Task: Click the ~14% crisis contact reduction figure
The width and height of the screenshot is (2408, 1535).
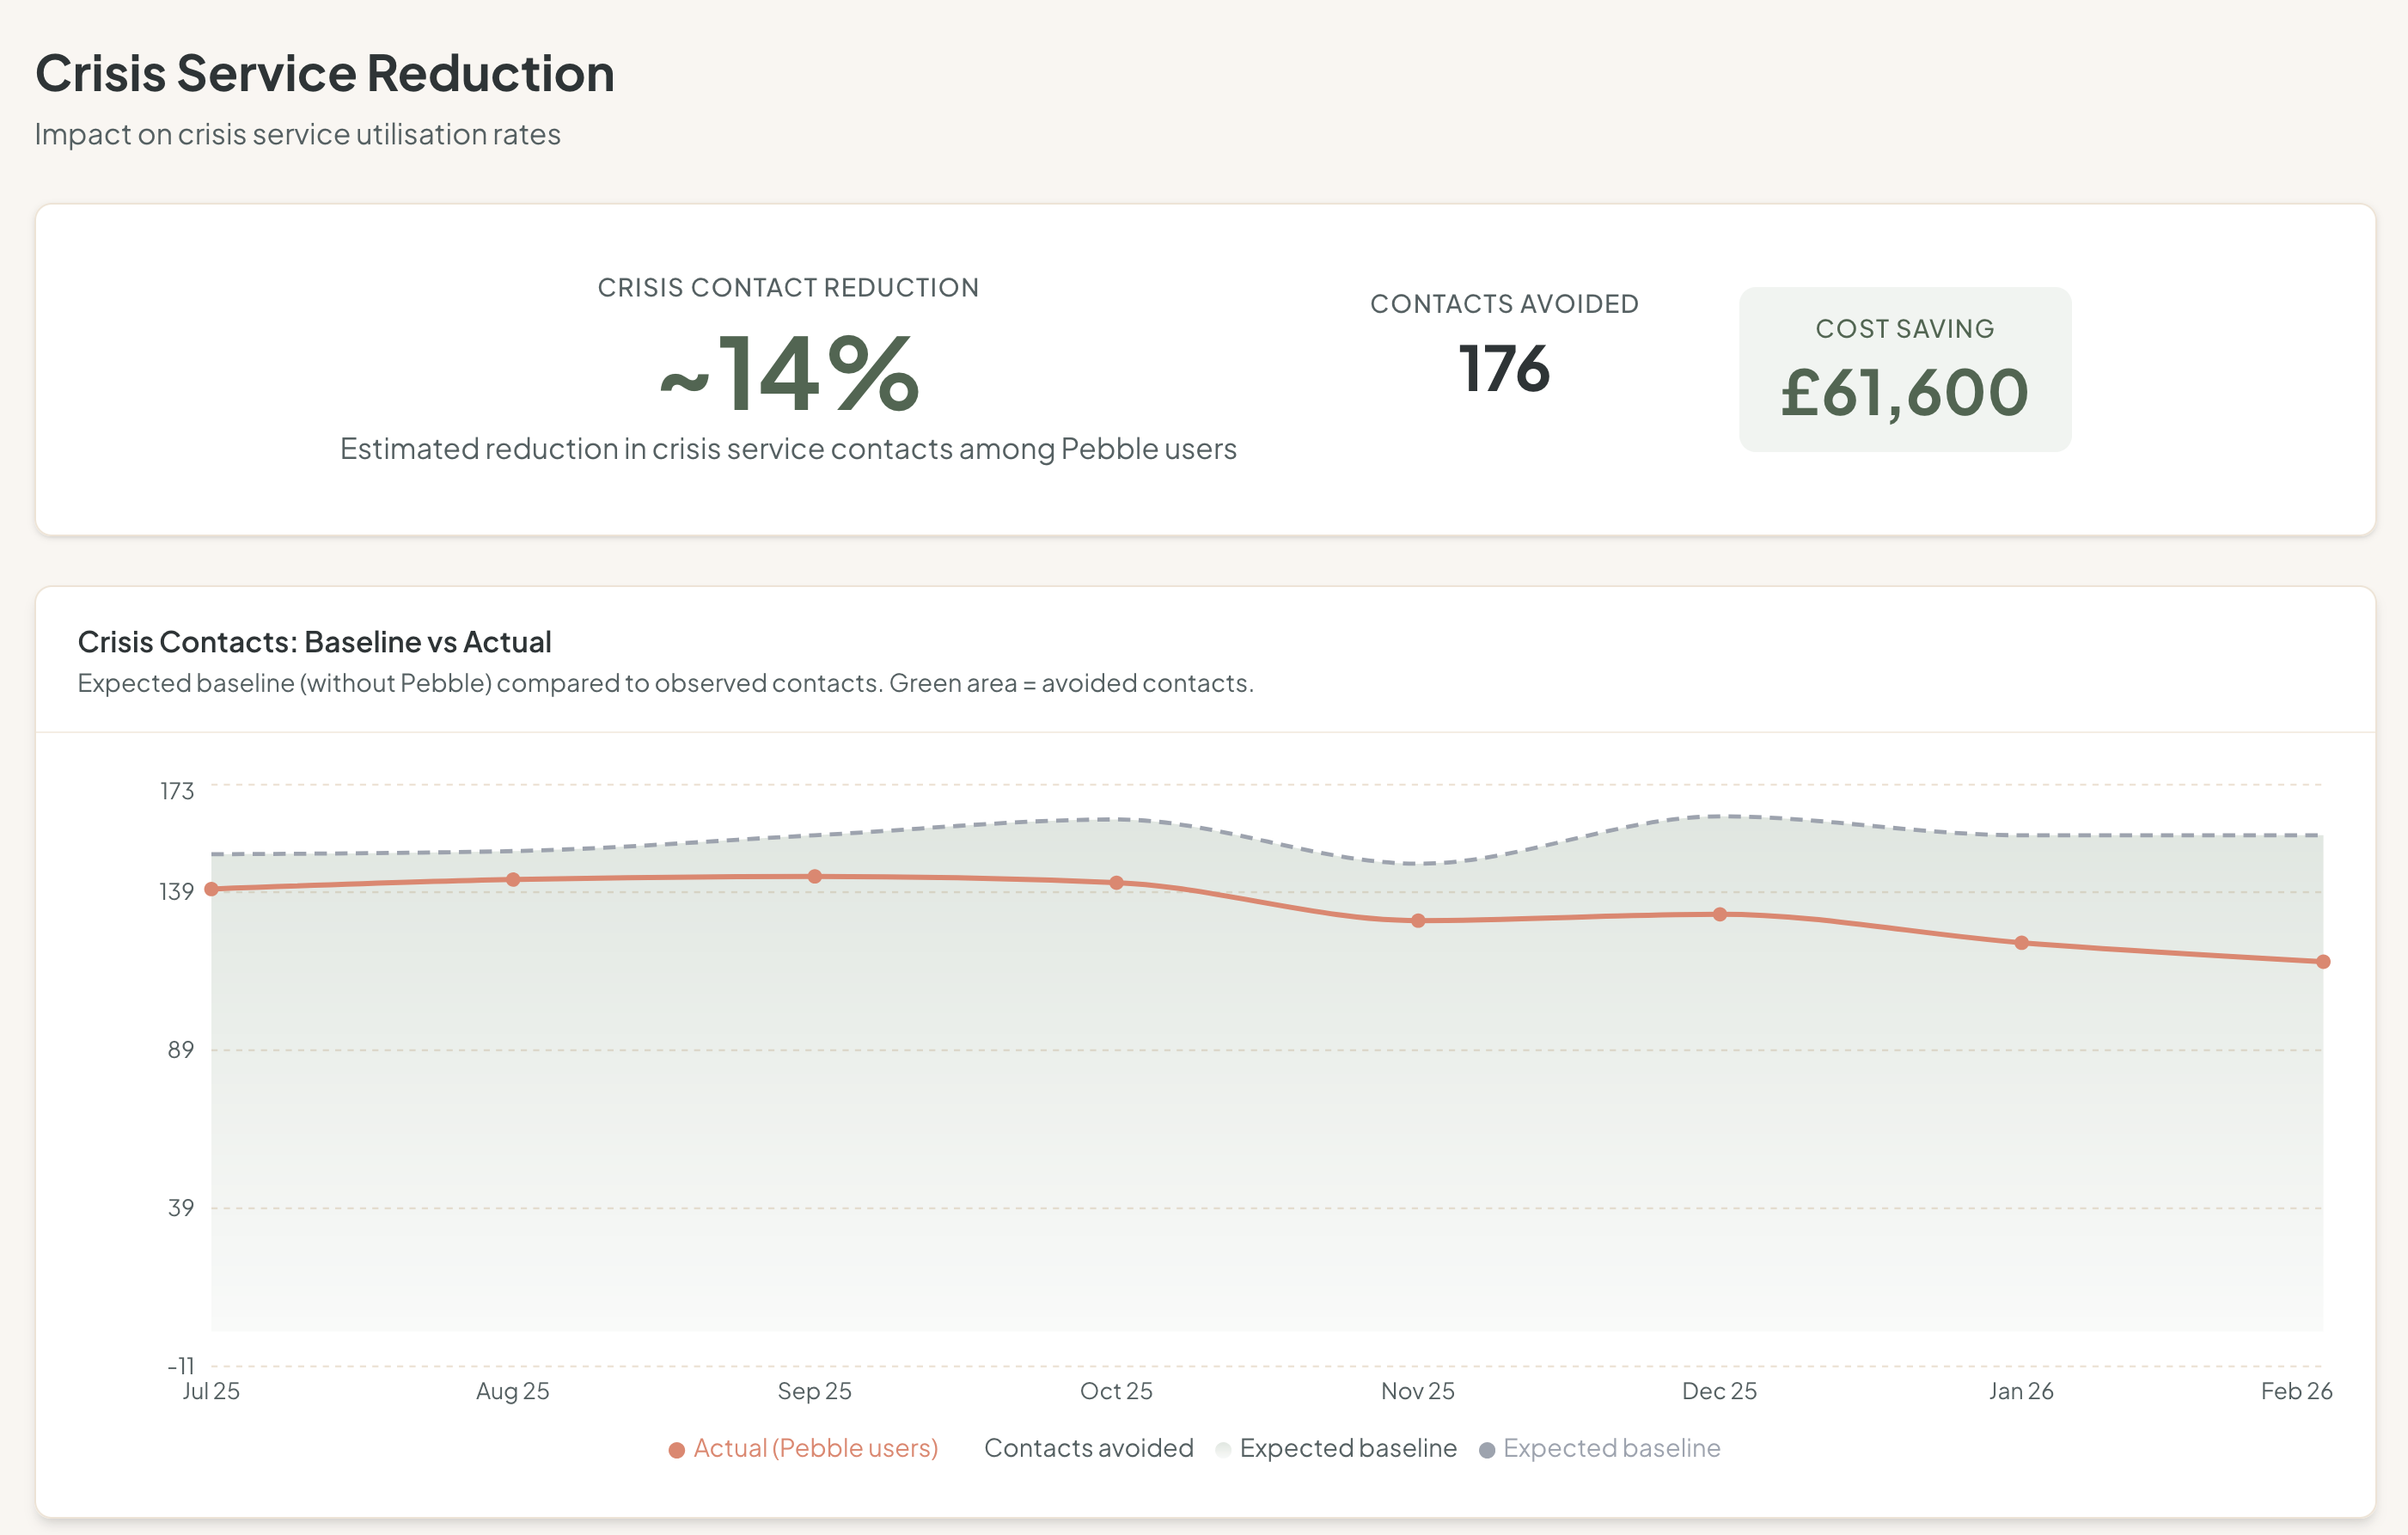Action: click(x=789, y=375)
